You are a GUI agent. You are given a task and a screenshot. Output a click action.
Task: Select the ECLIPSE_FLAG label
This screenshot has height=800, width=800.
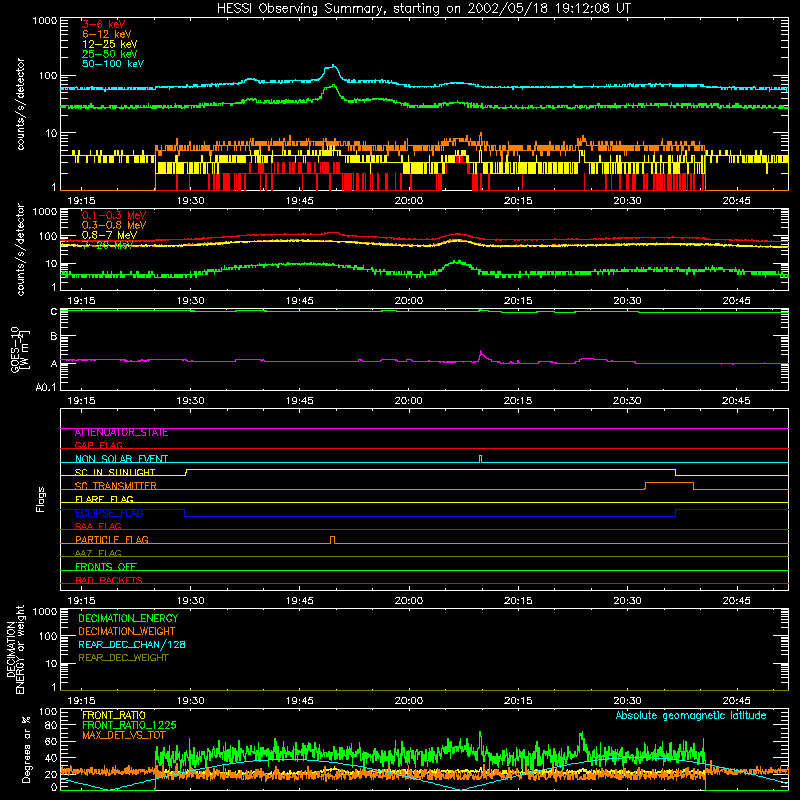click(x=109, y=513)
